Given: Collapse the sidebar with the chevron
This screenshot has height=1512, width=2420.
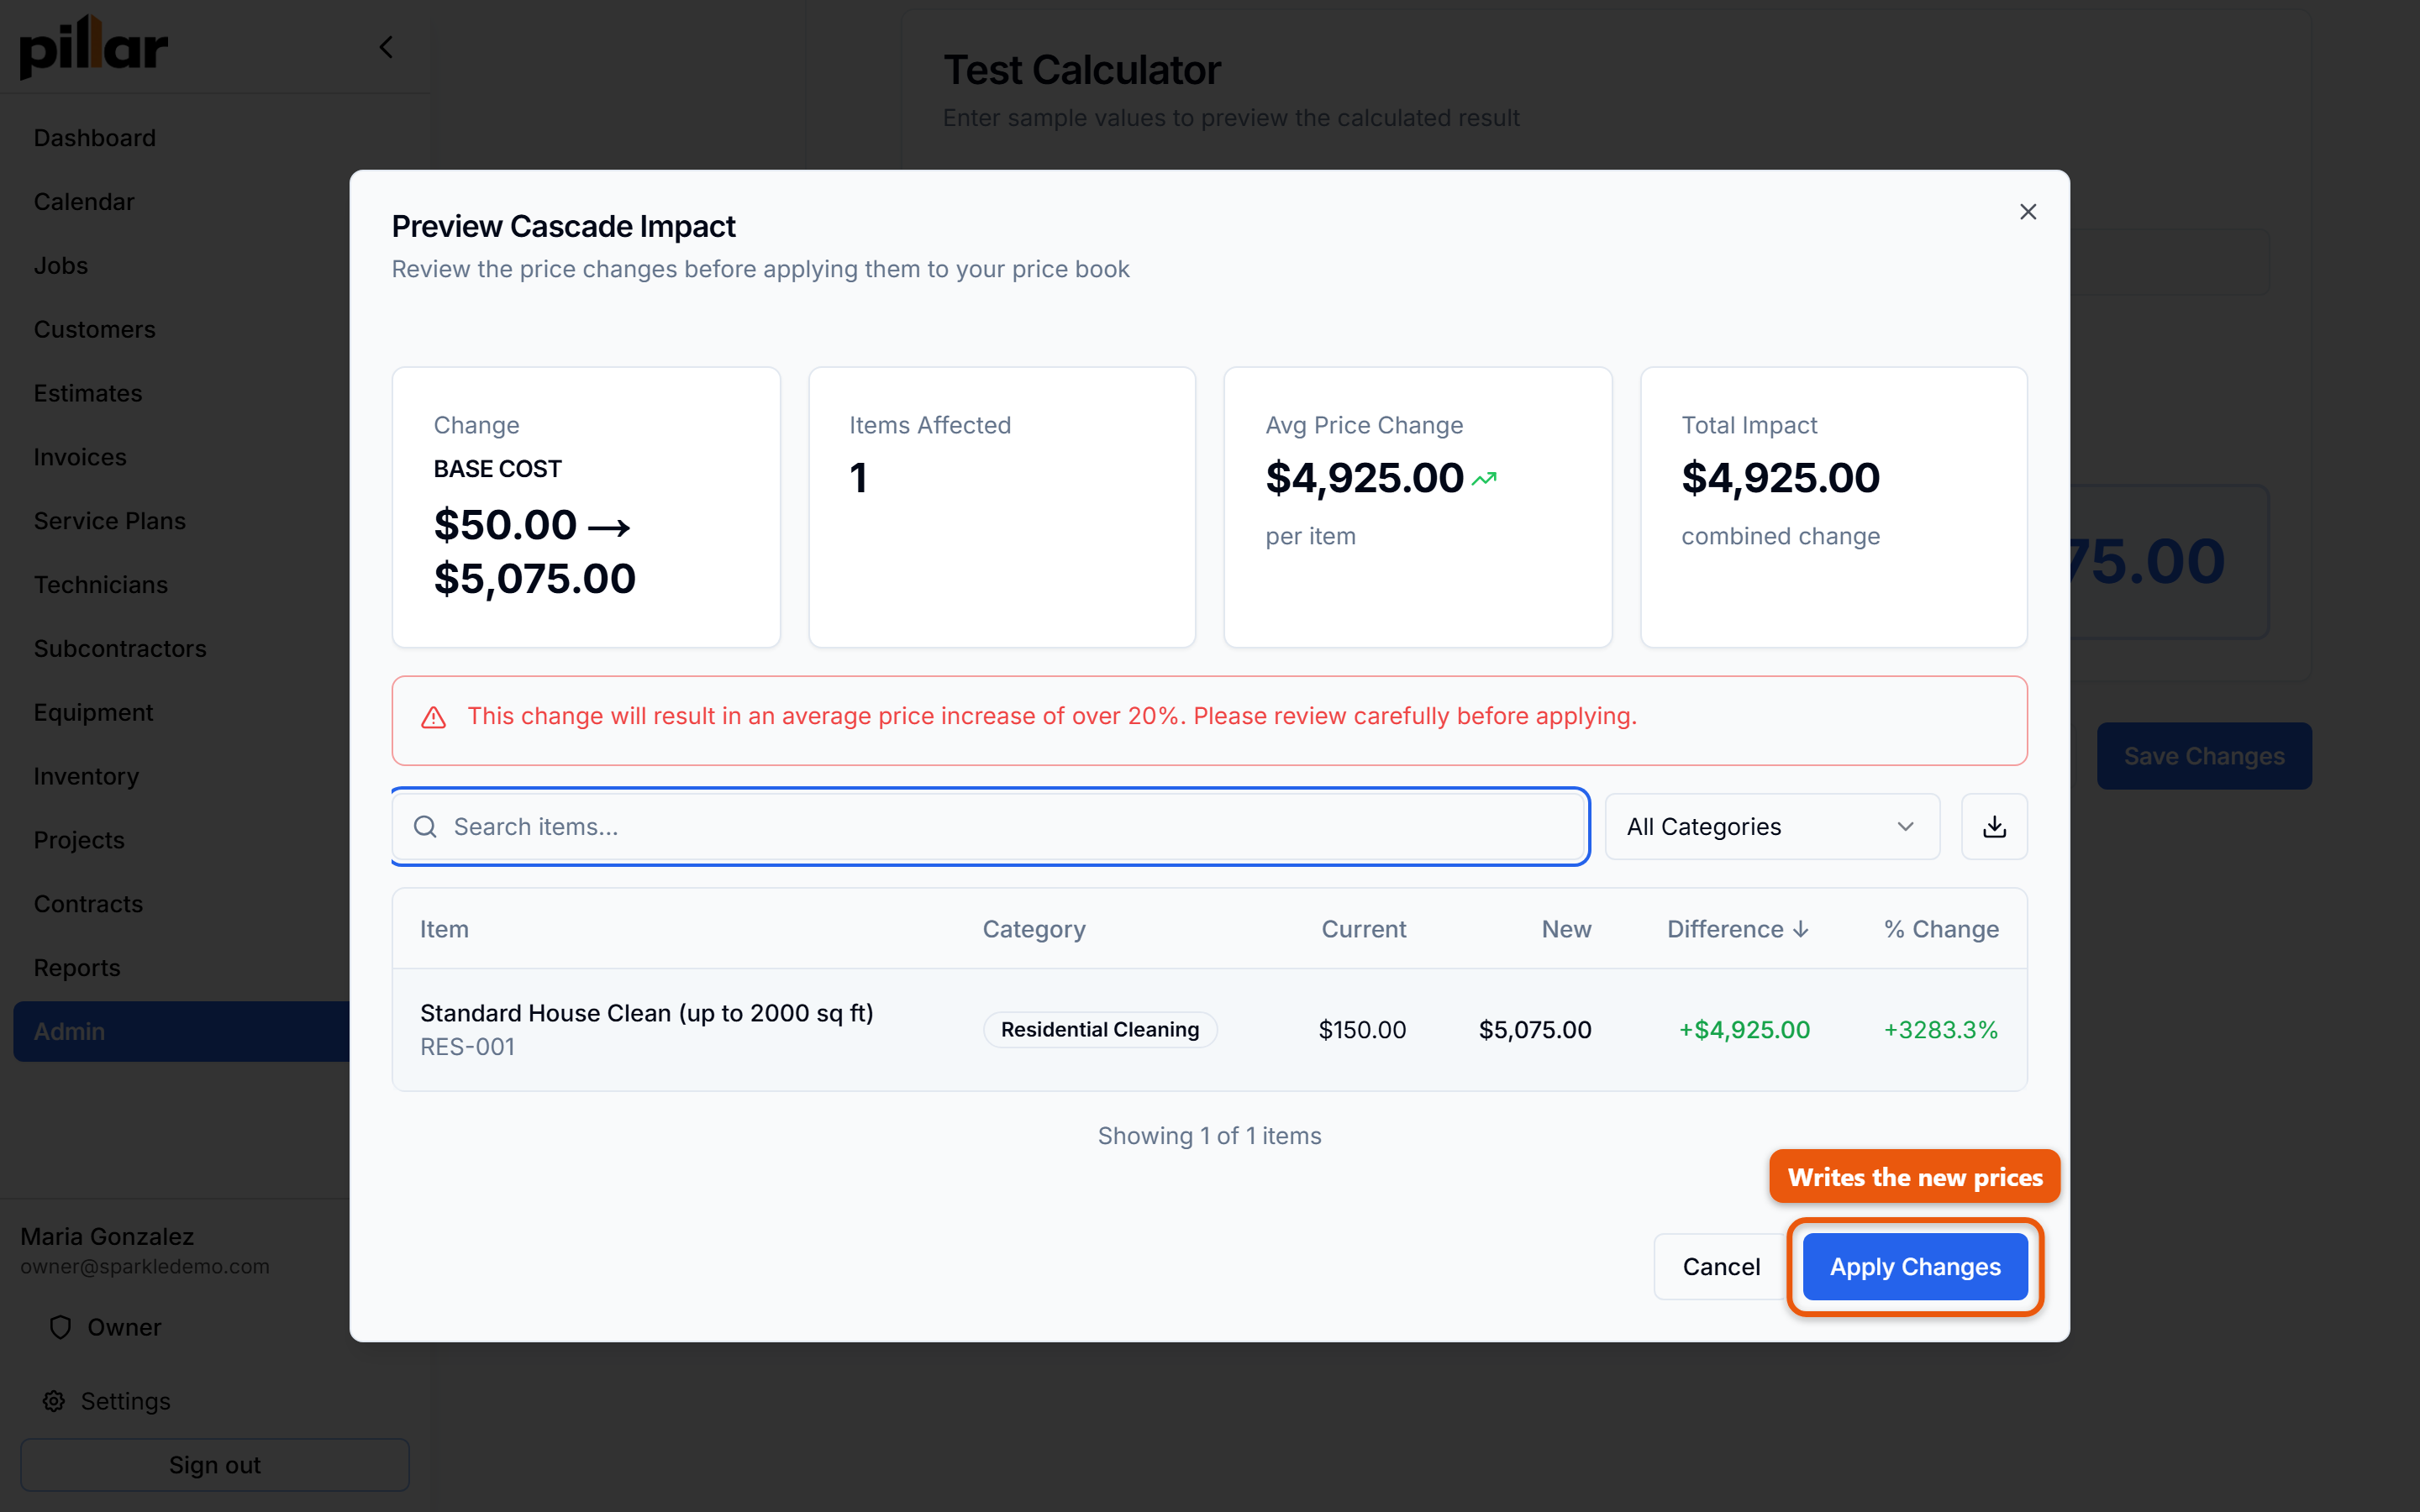Looking at the screenshot, I should (386, 47).
